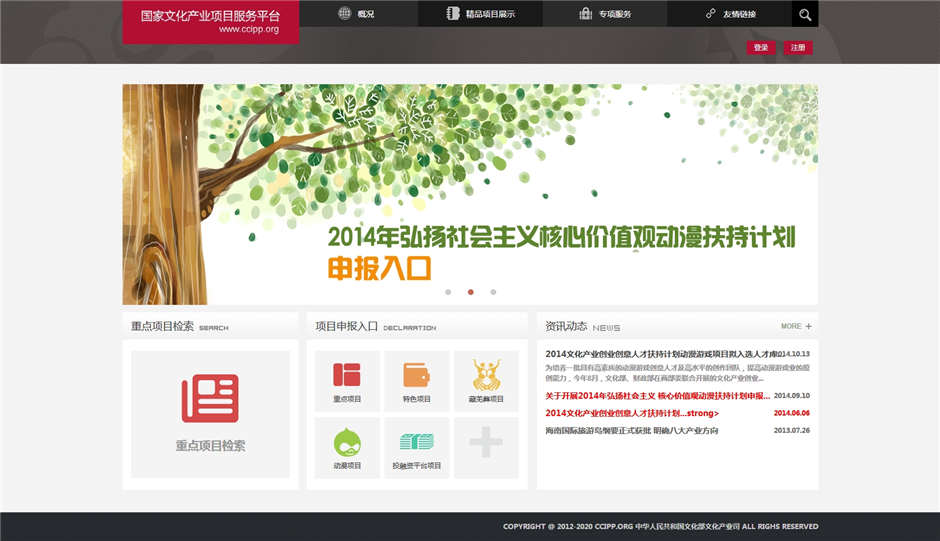940x541 pixels.
Task: Select the middle red carousel dot
Action: pos(471,292)
